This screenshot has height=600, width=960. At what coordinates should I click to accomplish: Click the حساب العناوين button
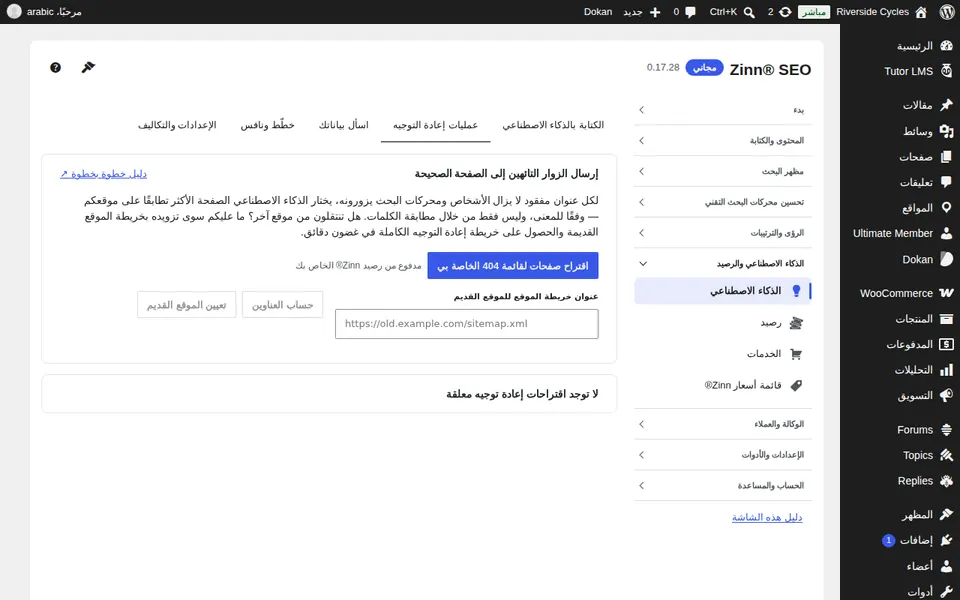(x=282, y=305)
